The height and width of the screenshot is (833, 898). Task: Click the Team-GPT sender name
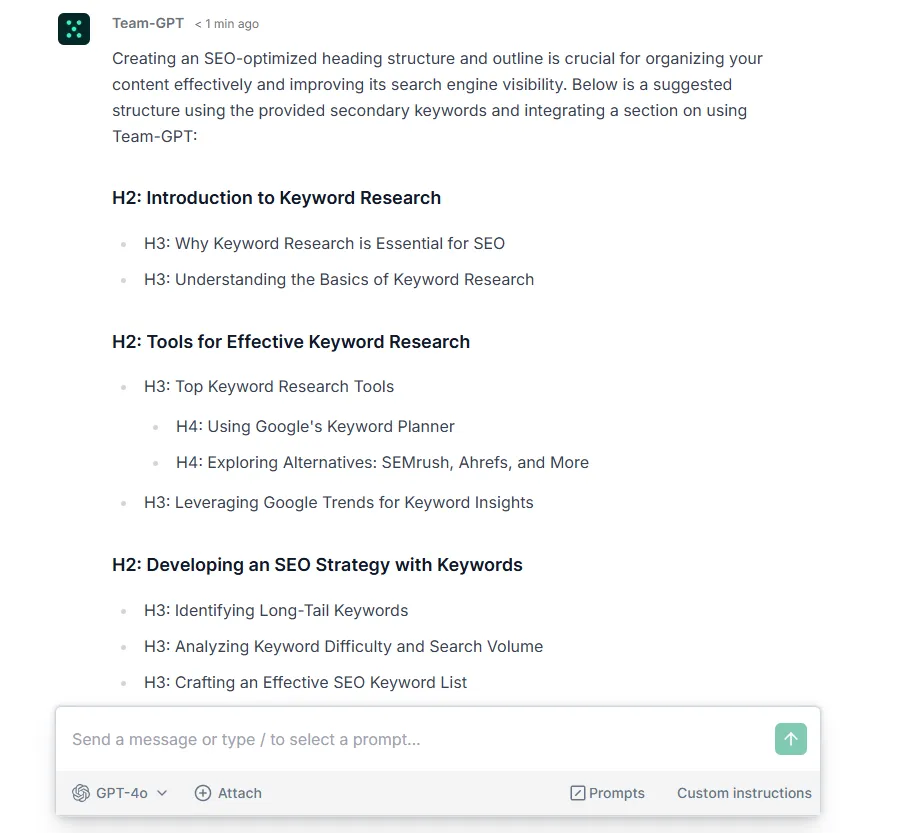tap(148, 23)
